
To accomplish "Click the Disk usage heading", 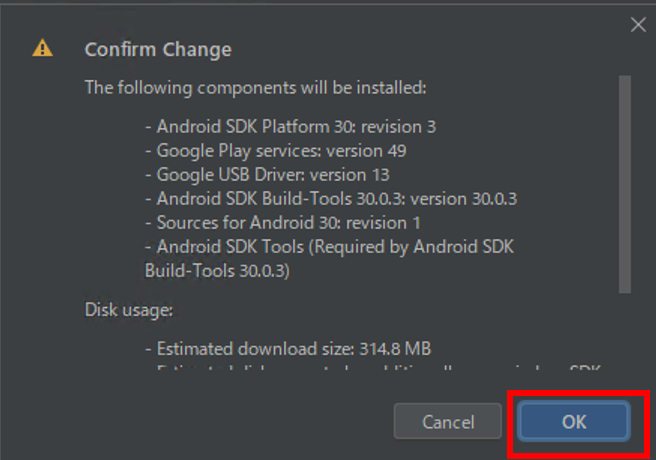I will (129, 310).
